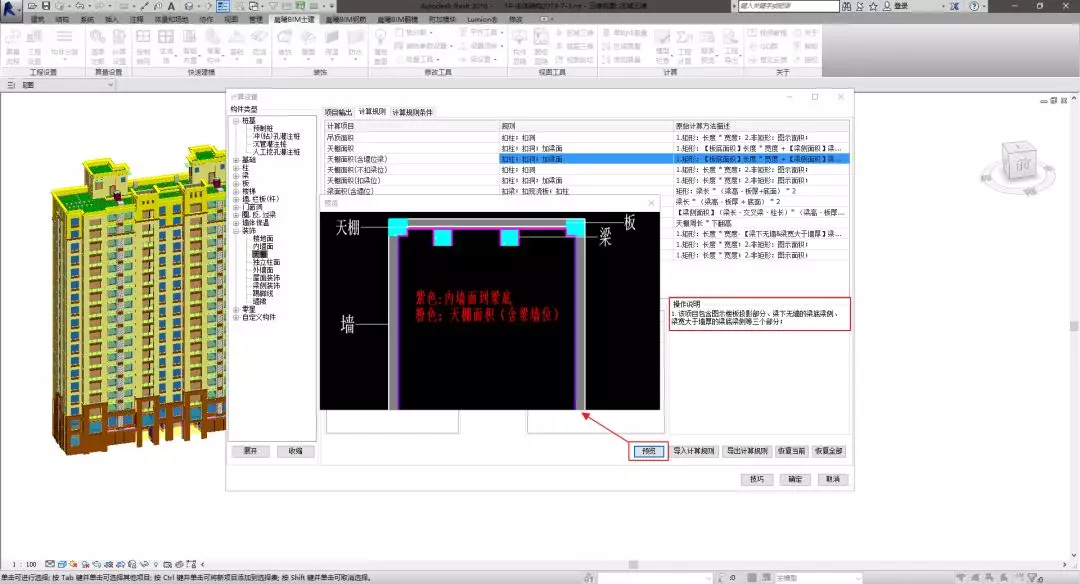Switch to the 项目输出 tab
This screenshot has width=1080, height=584.
point(339,112)
